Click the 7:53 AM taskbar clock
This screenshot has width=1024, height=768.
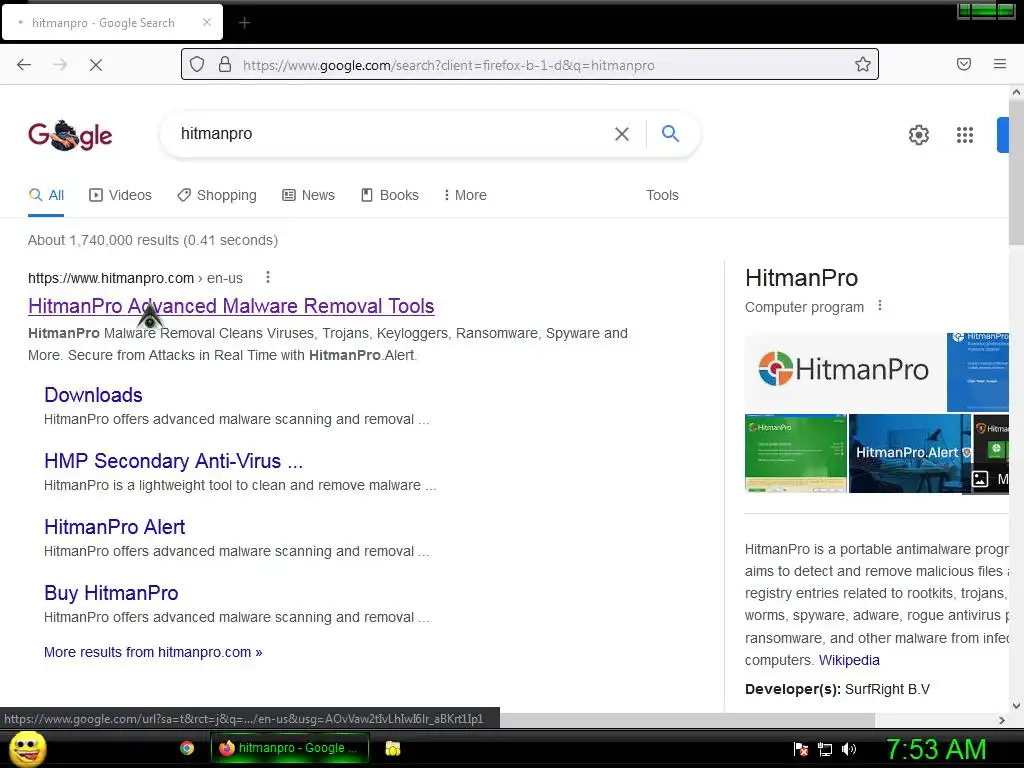point(935,749)
